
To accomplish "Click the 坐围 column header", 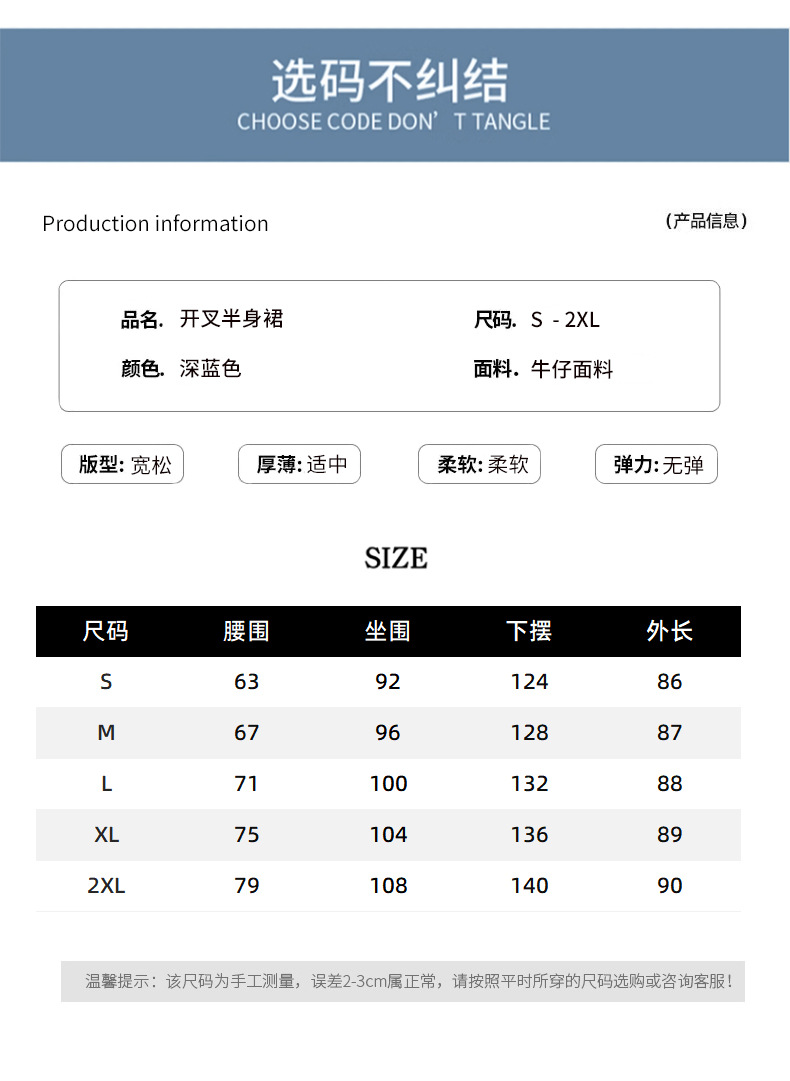I will [x=387, y=631].
